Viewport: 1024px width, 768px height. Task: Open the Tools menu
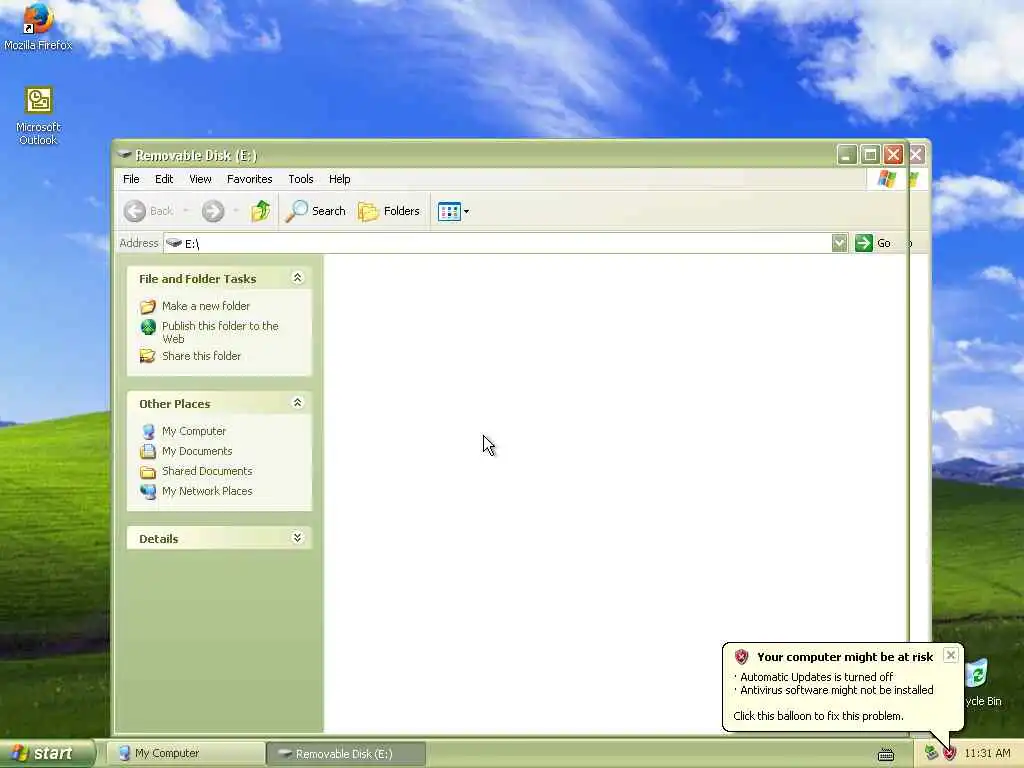tap(301, 179)
